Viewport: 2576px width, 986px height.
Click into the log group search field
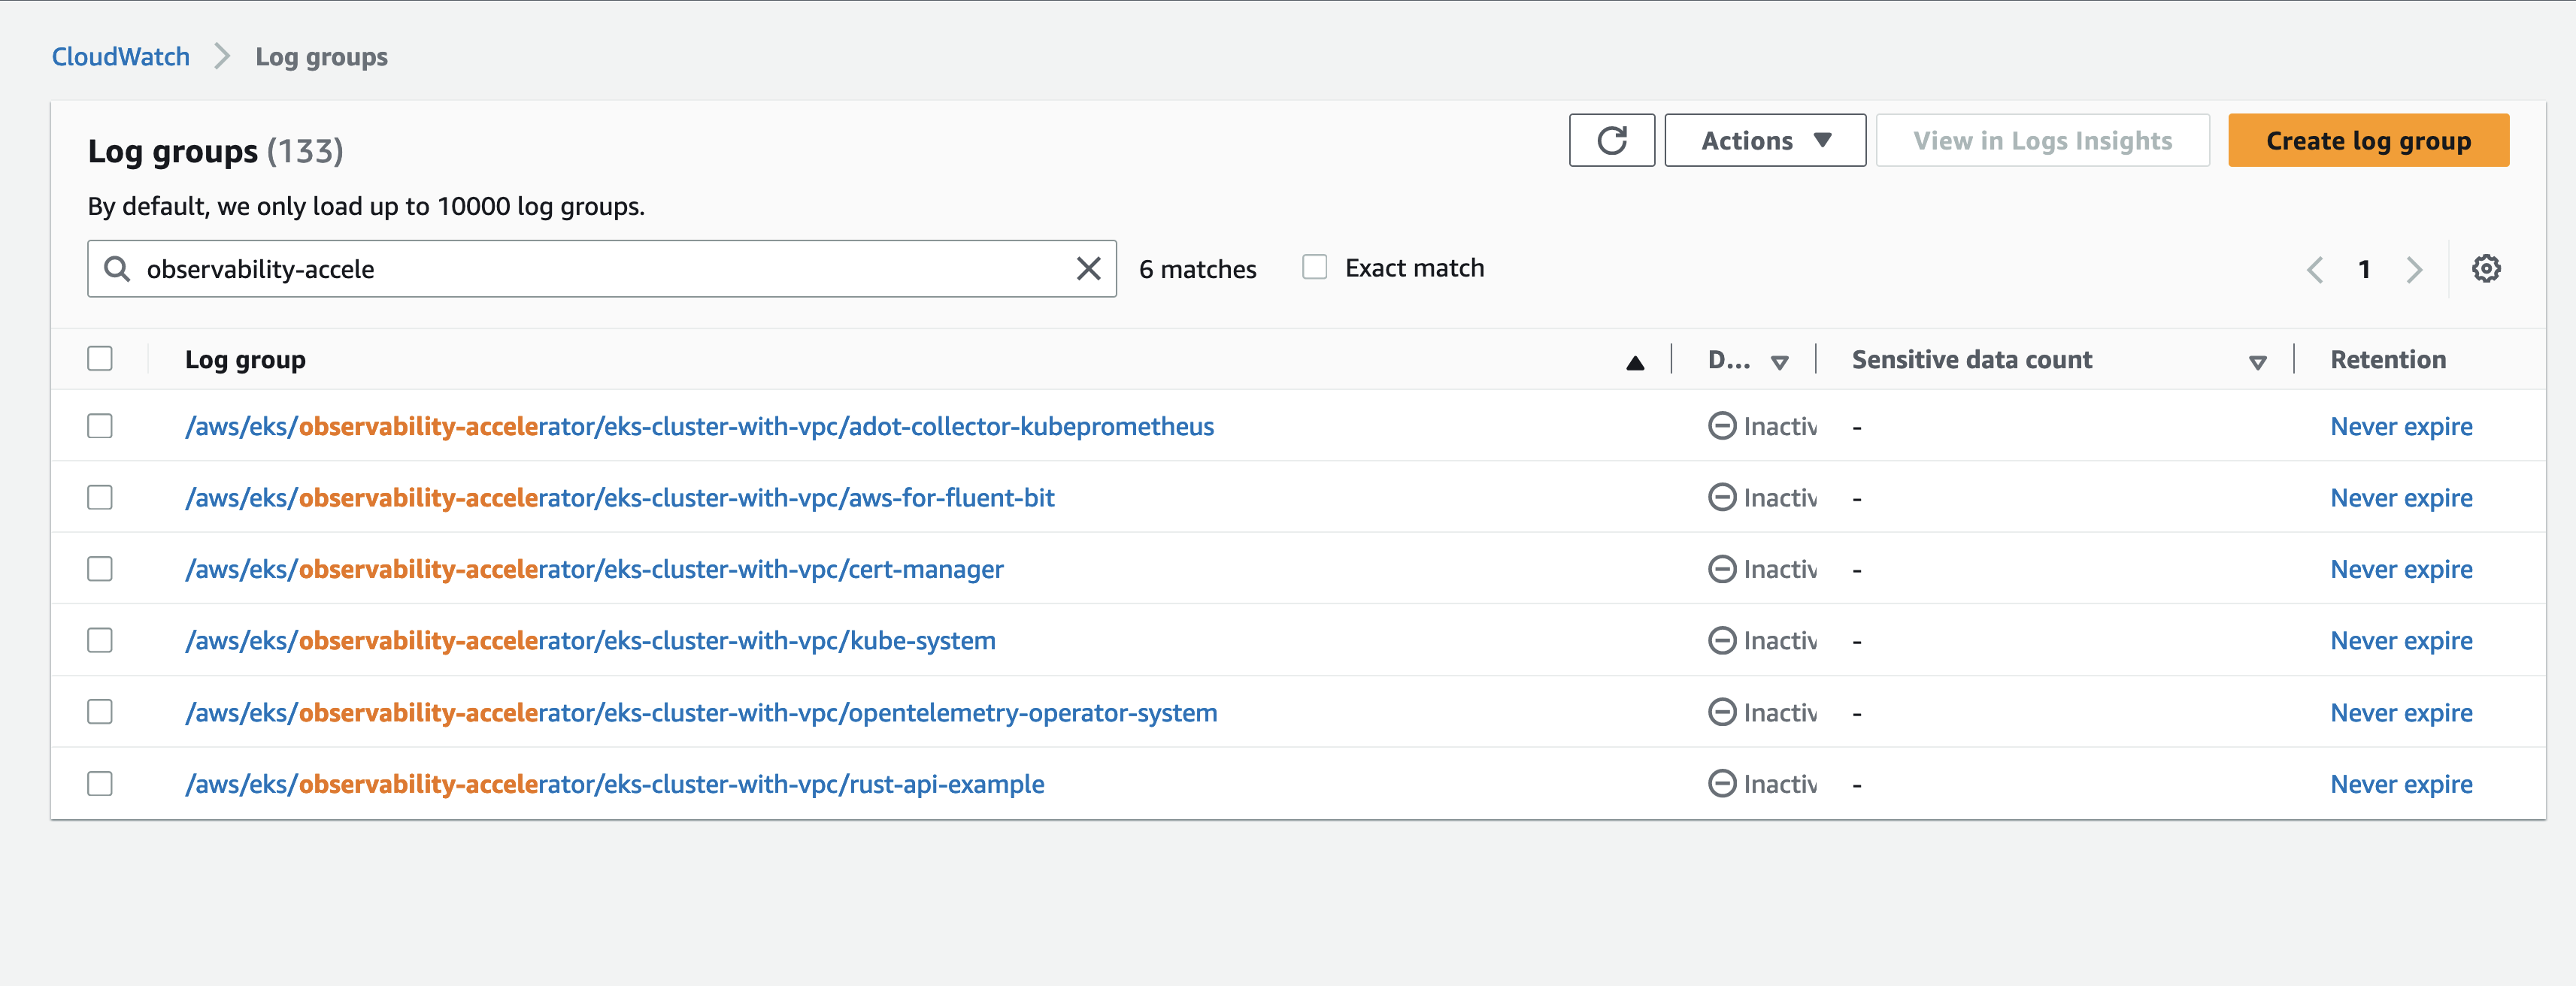[600, 269]
